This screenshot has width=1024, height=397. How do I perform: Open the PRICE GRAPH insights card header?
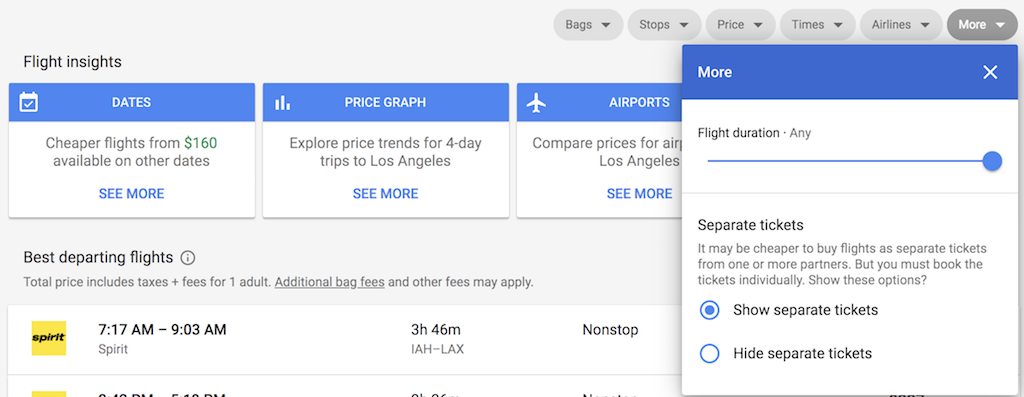point(386,103)
